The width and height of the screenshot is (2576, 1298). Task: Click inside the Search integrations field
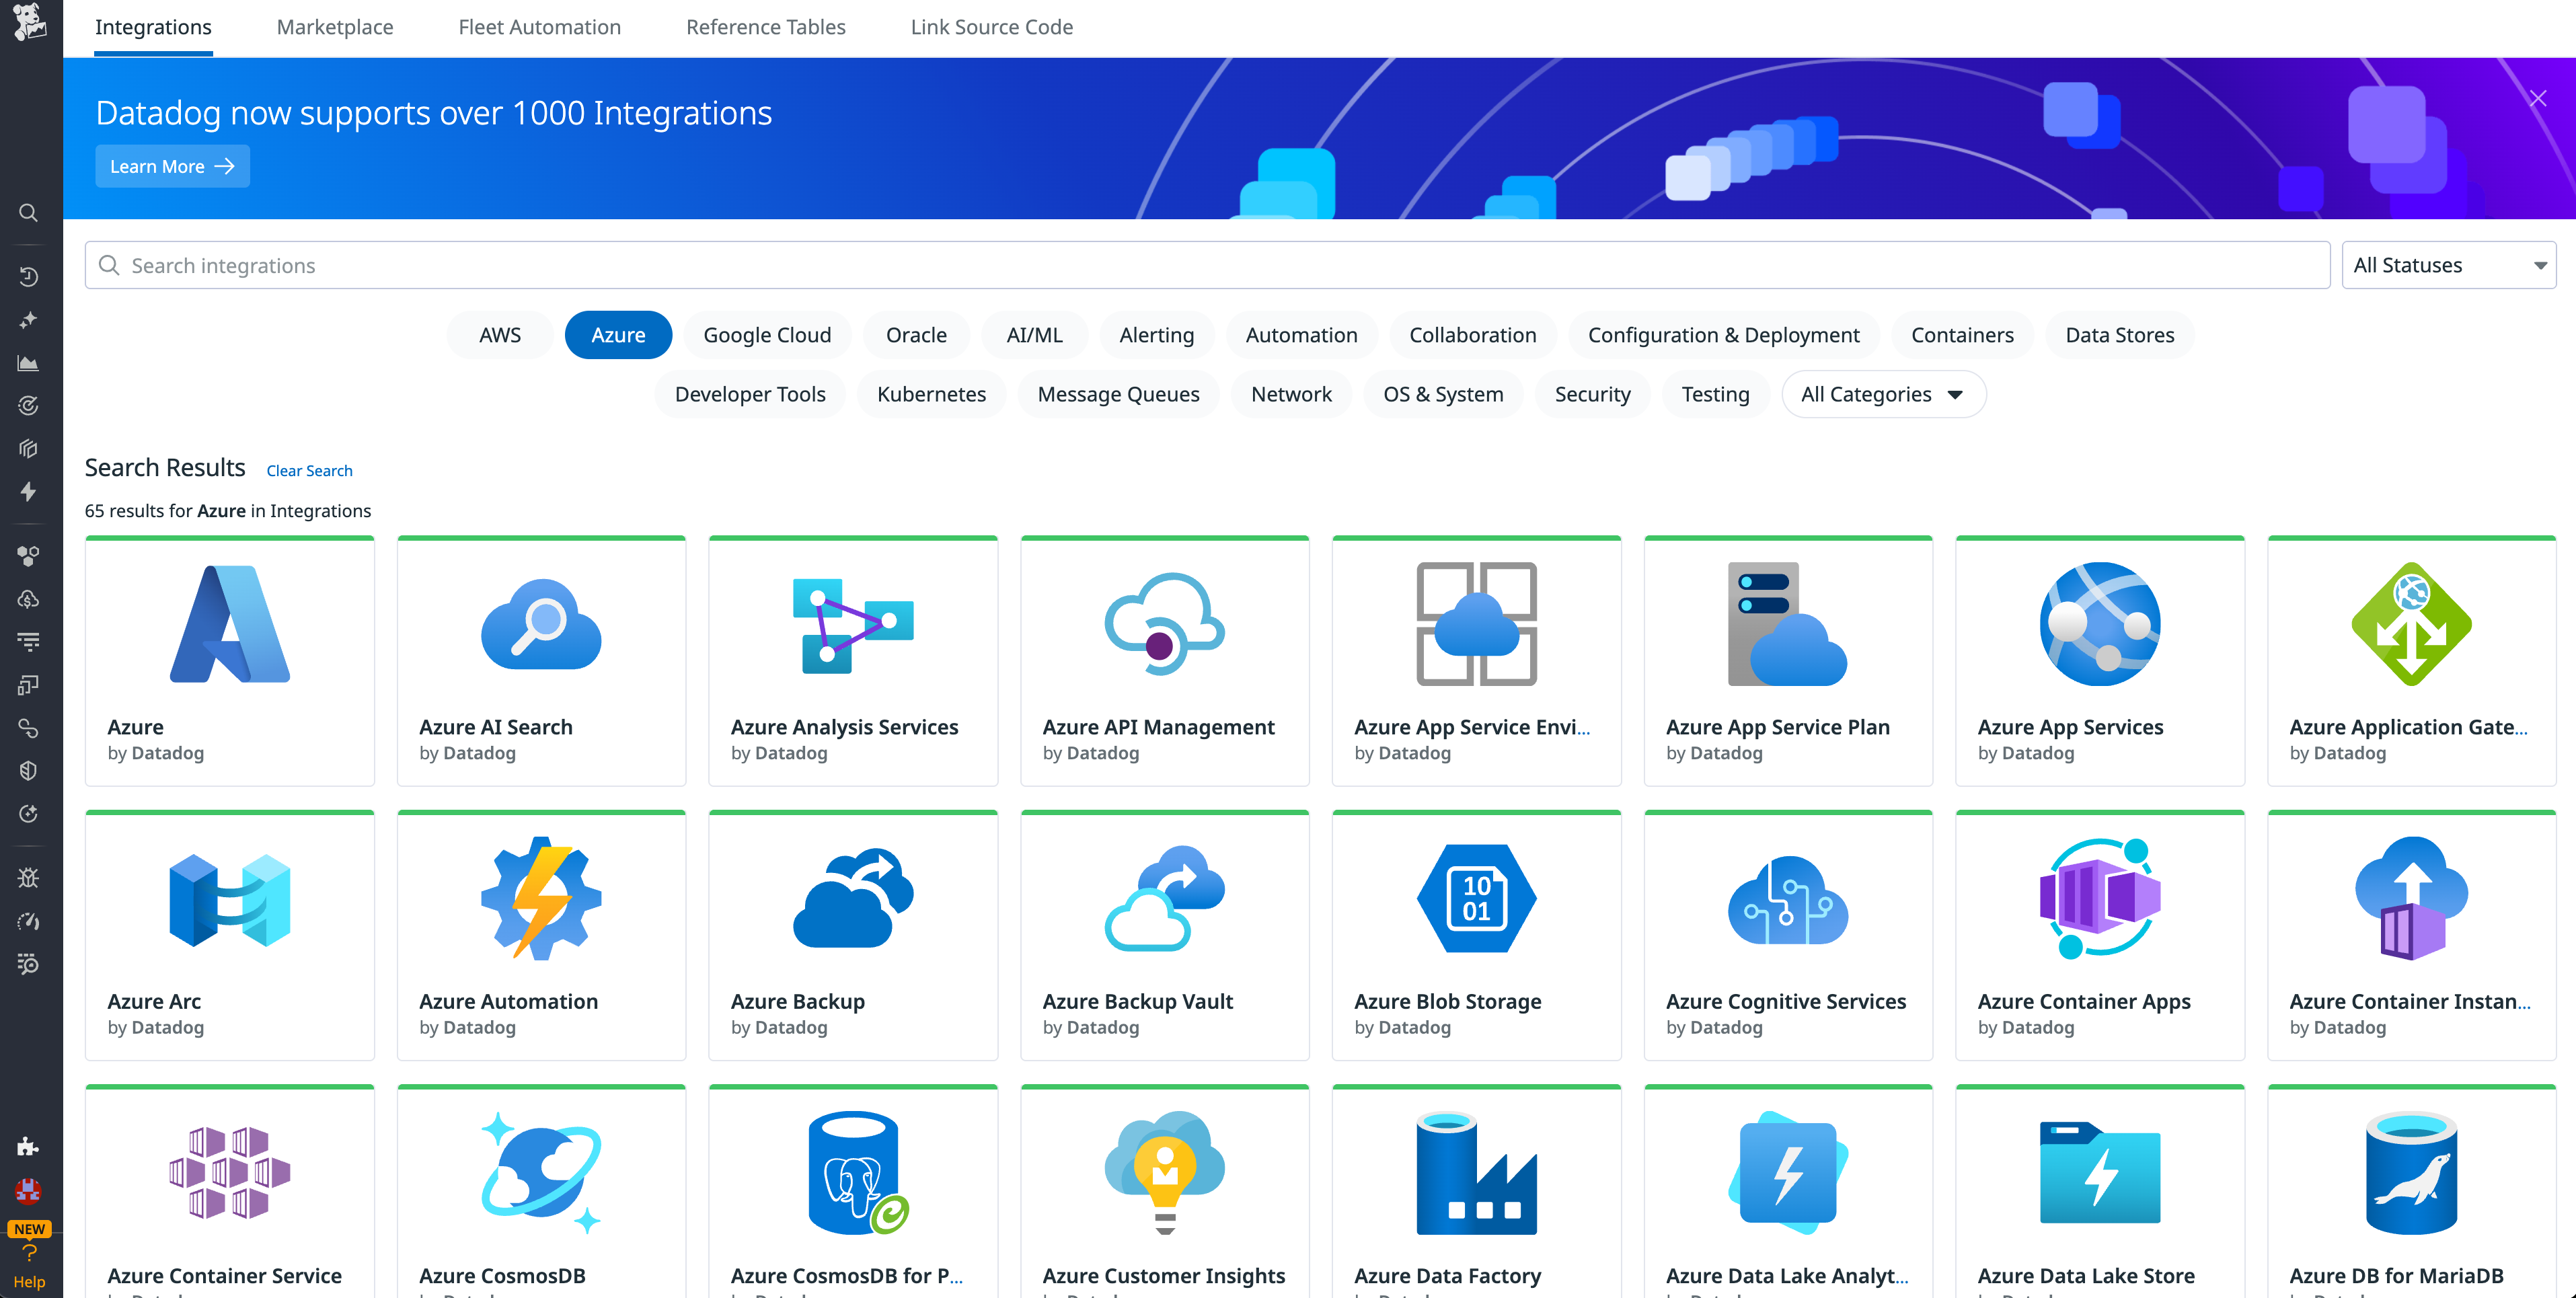pyautogui.click(x=700, y=265)
